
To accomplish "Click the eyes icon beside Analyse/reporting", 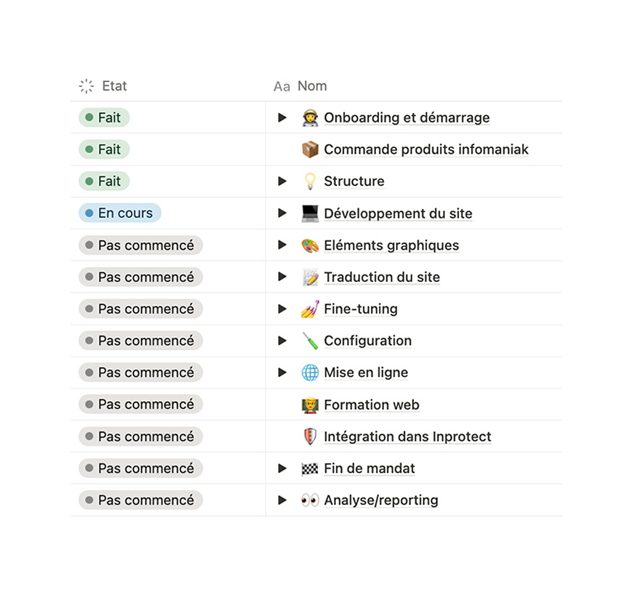I will pos(310,500).
